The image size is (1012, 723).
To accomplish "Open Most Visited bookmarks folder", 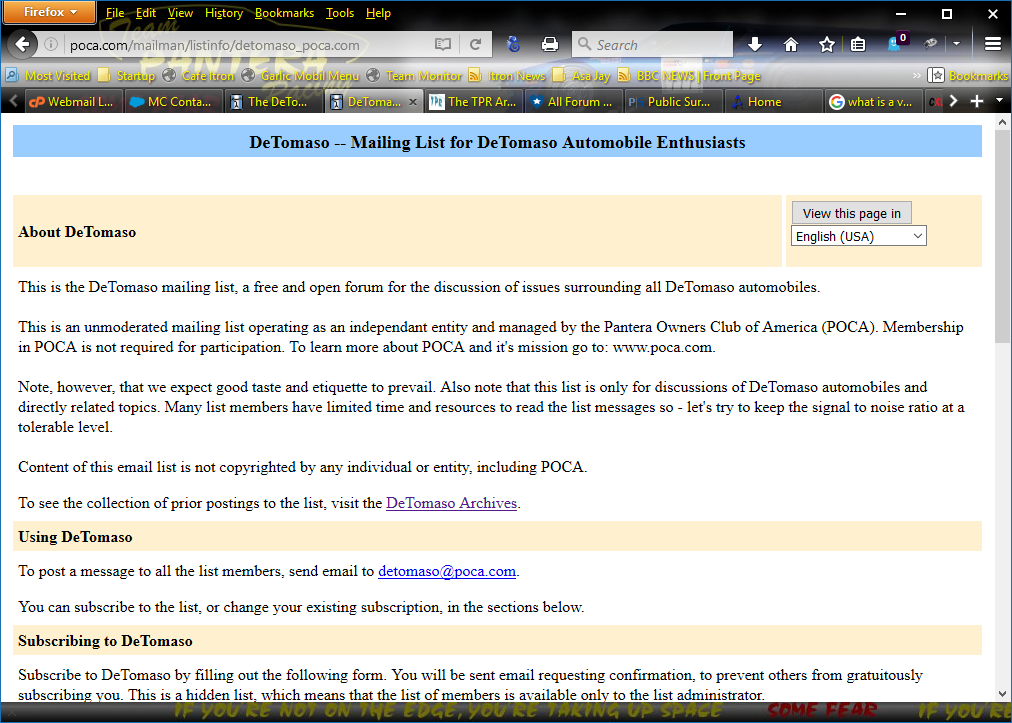I will click(x=48, y=76).
